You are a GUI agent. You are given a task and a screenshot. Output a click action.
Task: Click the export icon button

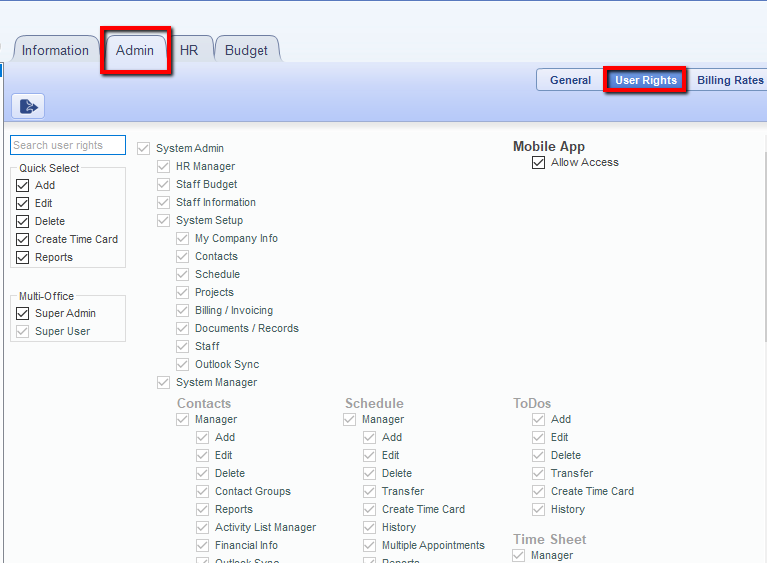click(x=28, y=106)
